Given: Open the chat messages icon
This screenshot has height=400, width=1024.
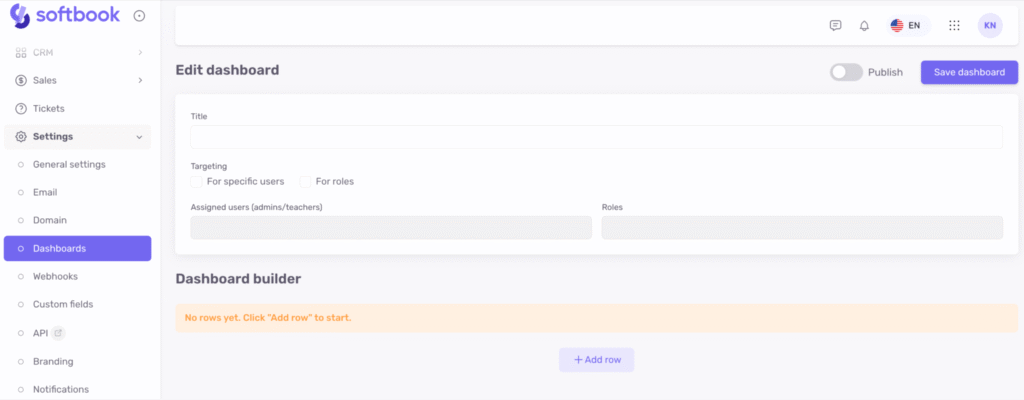Looking at the screenshot, I should click(835, 26).
